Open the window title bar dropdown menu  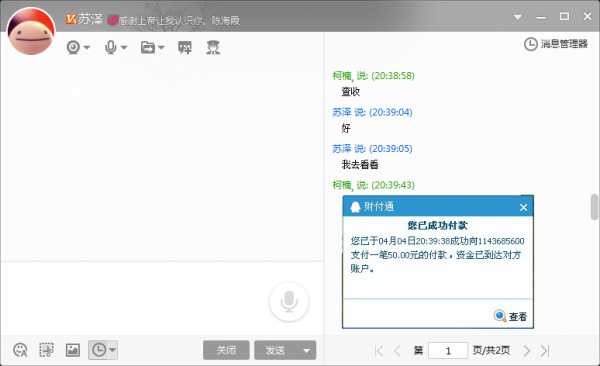518,17
